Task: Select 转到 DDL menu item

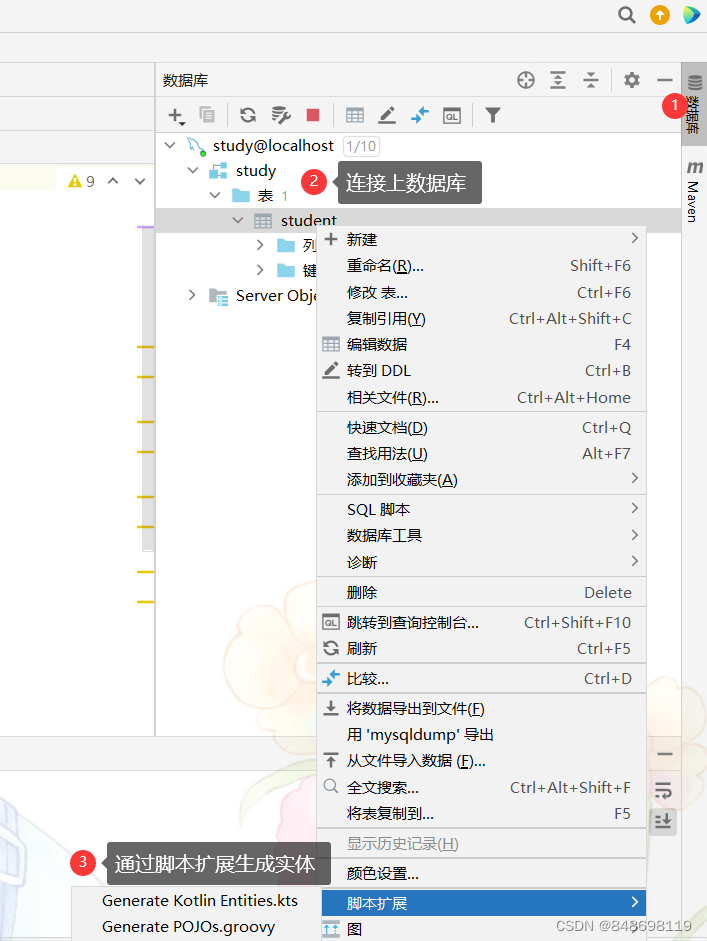Action: [481, 371]
